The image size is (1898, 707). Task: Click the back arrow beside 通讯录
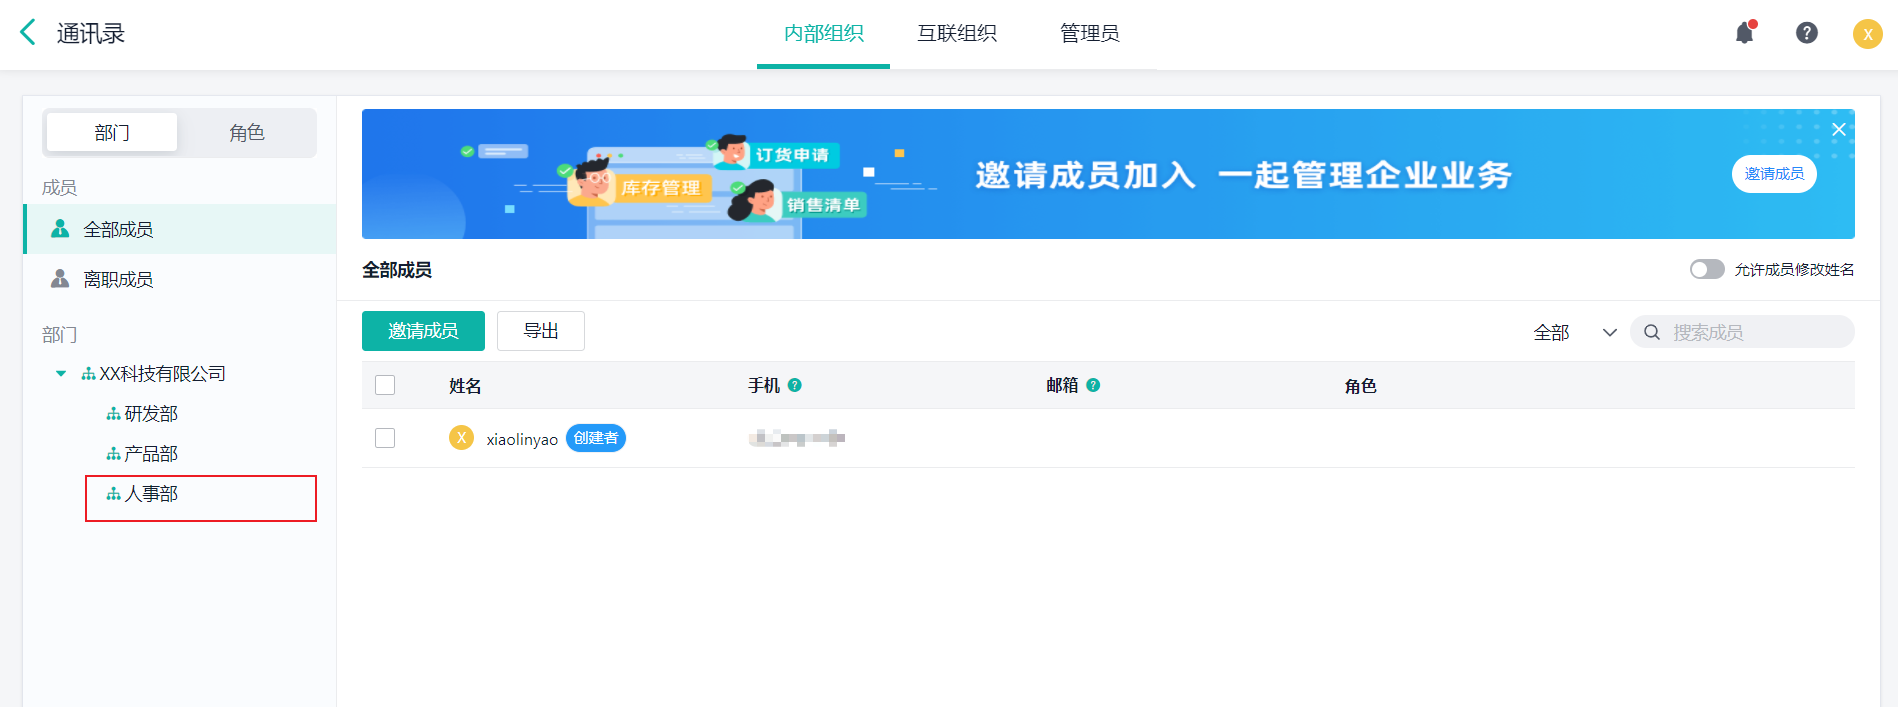click(28, 33)
